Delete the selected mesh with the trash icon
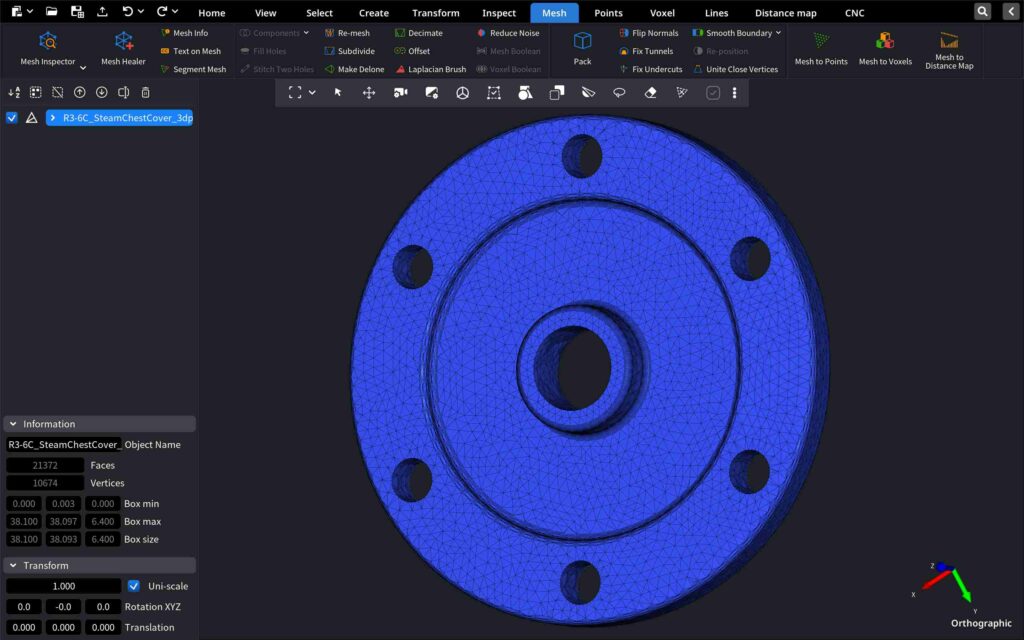The width and height of the screenshot is (1024, 640). [x=145, y=91]
